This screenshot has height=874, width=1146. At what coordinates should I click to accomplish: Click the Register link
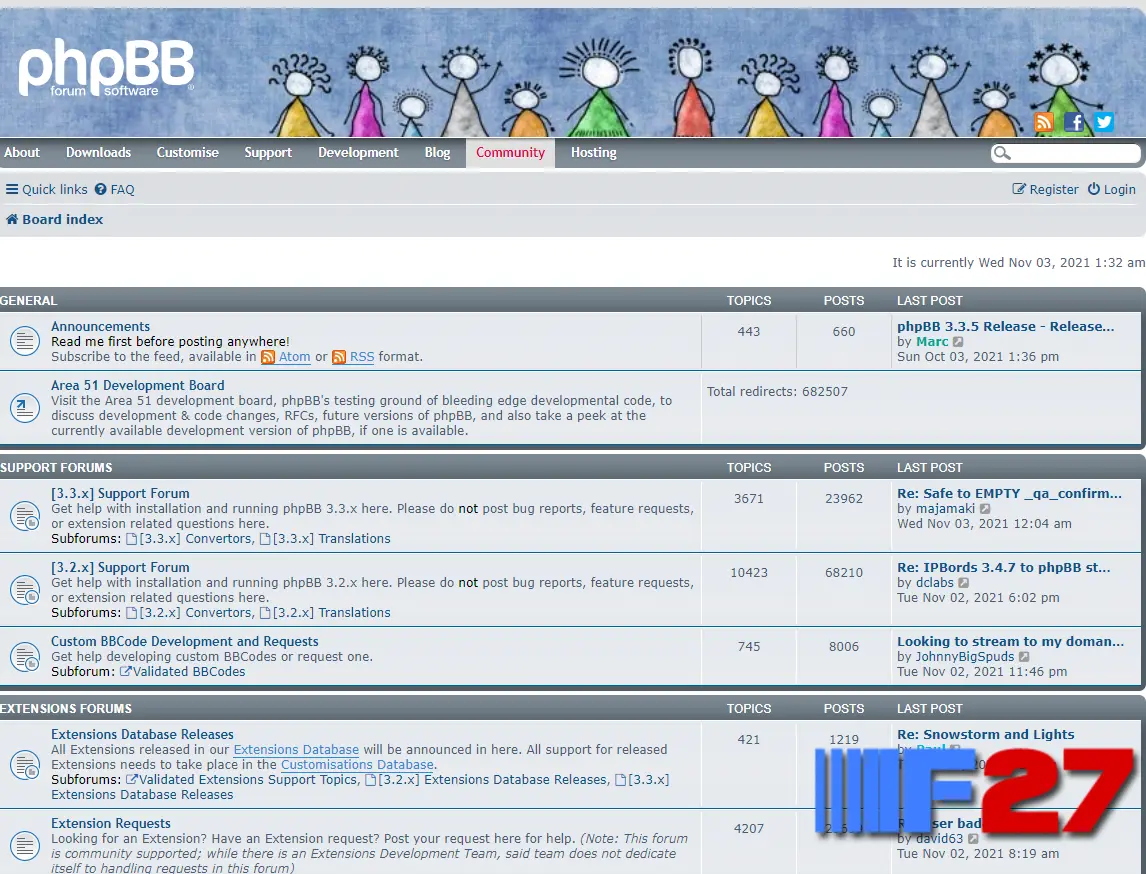pos(1046,189)
